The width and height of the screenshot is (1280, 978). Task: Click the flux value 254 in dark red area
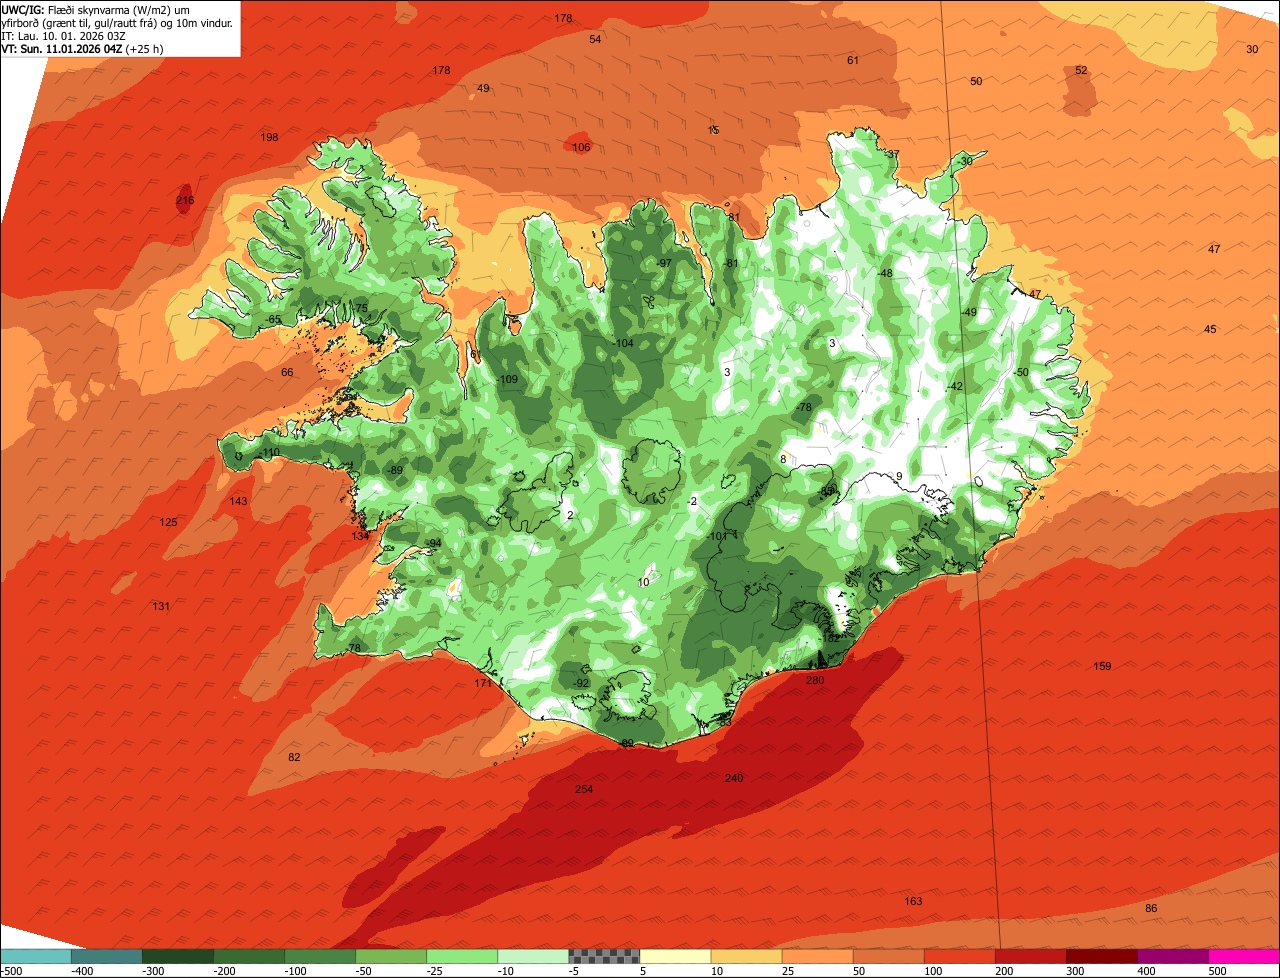coord(584,789)
